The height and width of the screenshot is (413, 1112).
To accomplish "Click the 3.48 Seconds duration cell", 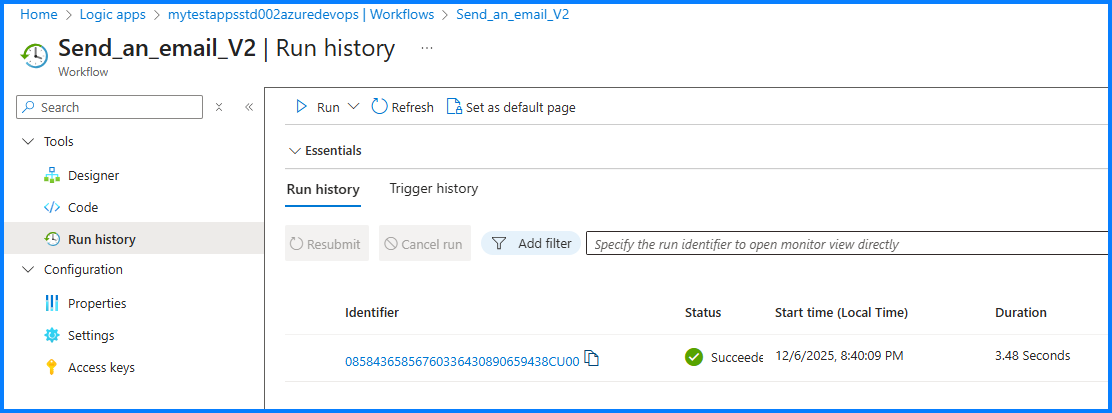I will point(1033,356).
